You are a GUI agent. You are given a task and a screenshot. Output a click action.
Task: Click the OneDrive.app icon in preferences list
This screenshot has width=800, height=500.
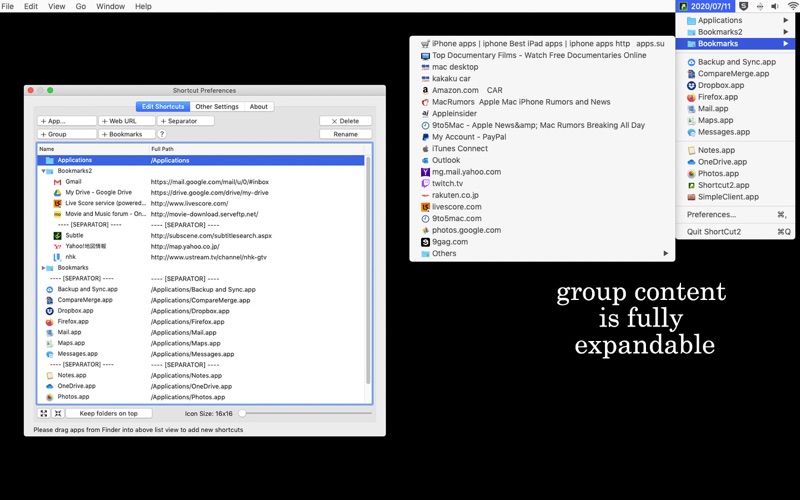tap(49, 386)
